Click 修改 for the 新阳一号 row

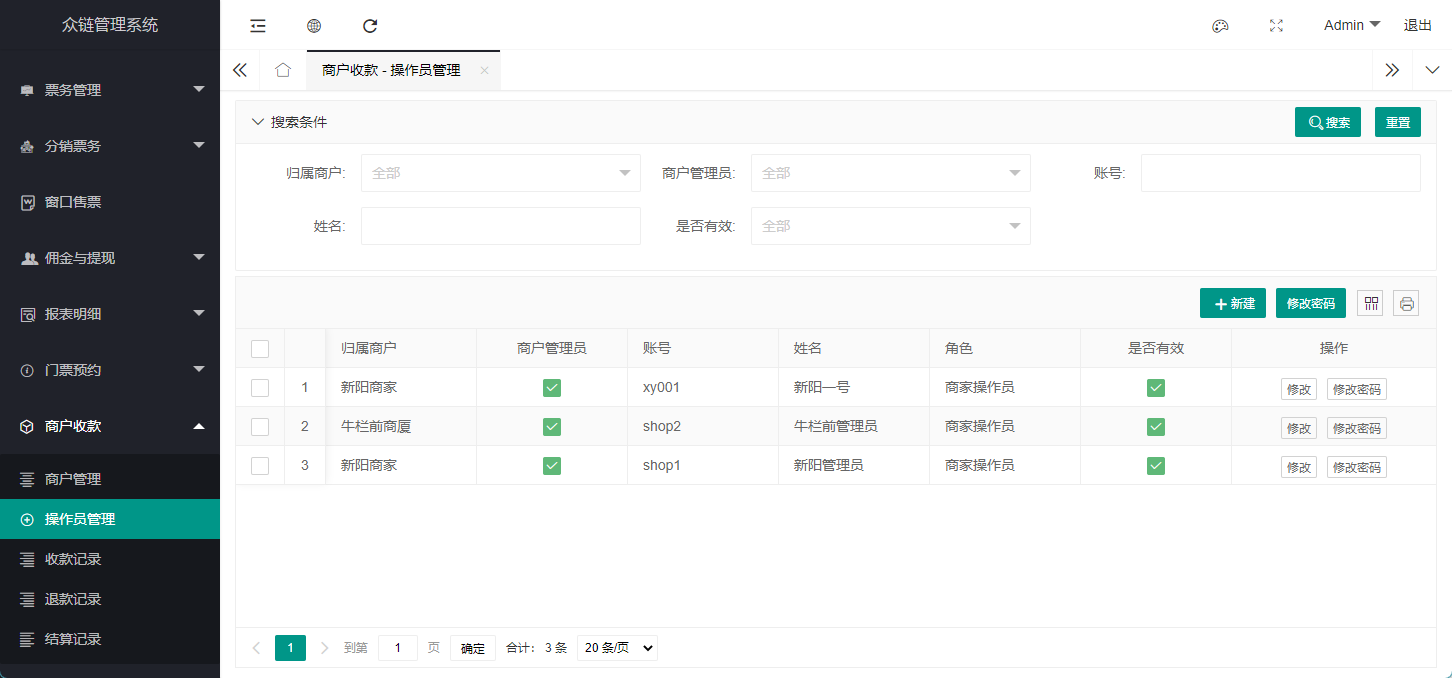pos(1298,389)
